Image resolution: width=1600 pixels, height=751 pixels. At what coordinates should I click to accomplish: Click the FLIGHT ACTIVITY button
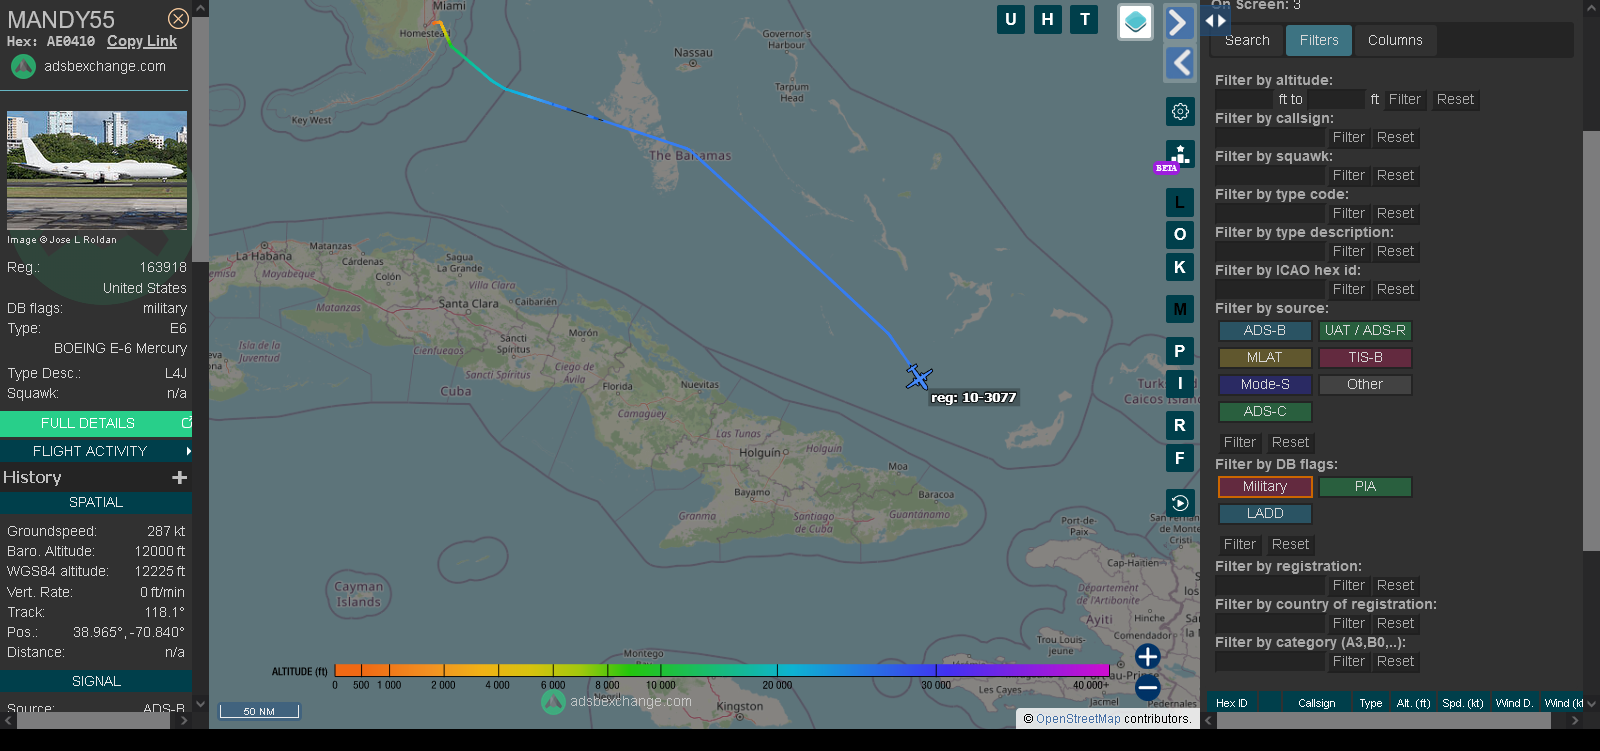tap(90, 451)
